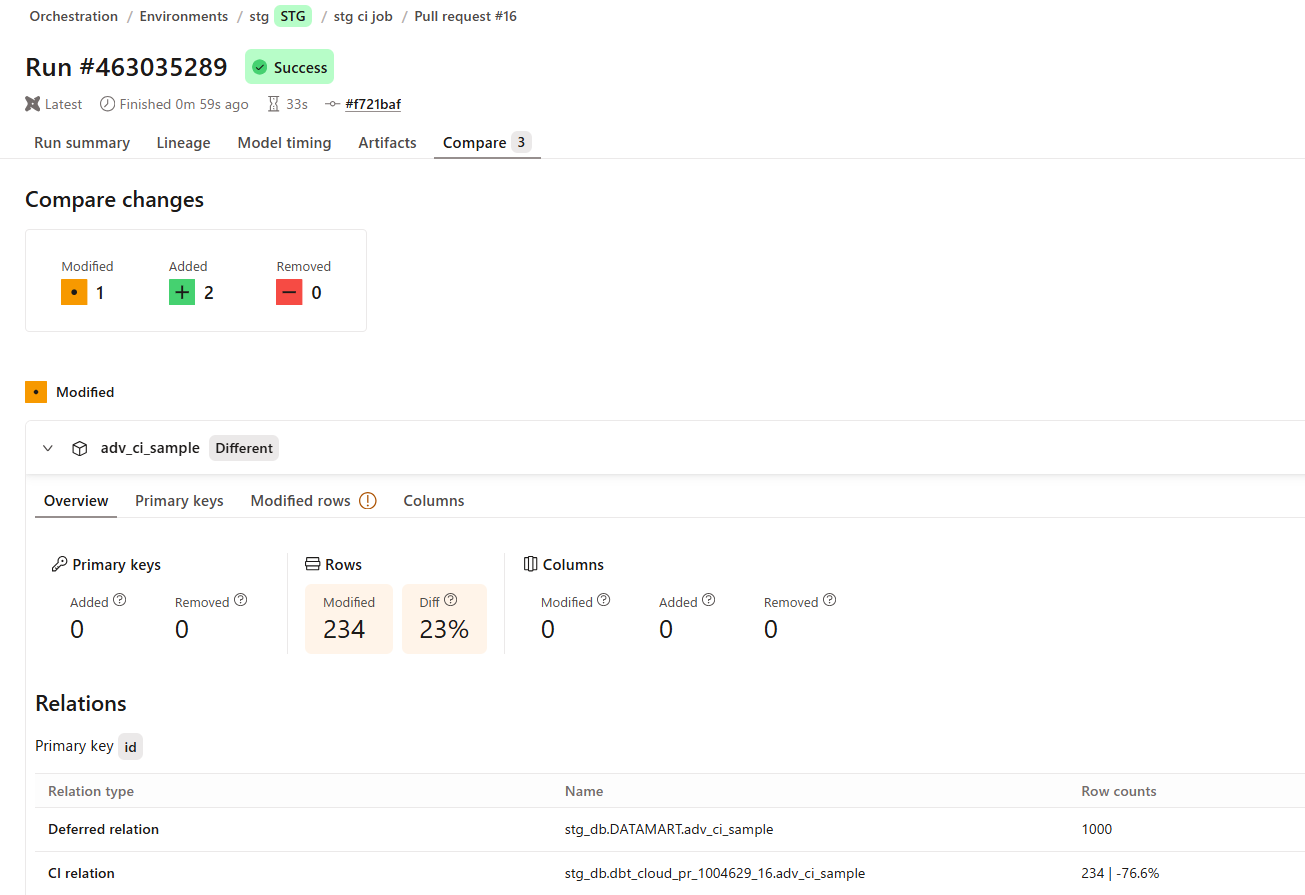Click the row count 234 | -76.6%
The height and width of the screenshot is (895, 1305).
click(x=1120, y=873)
